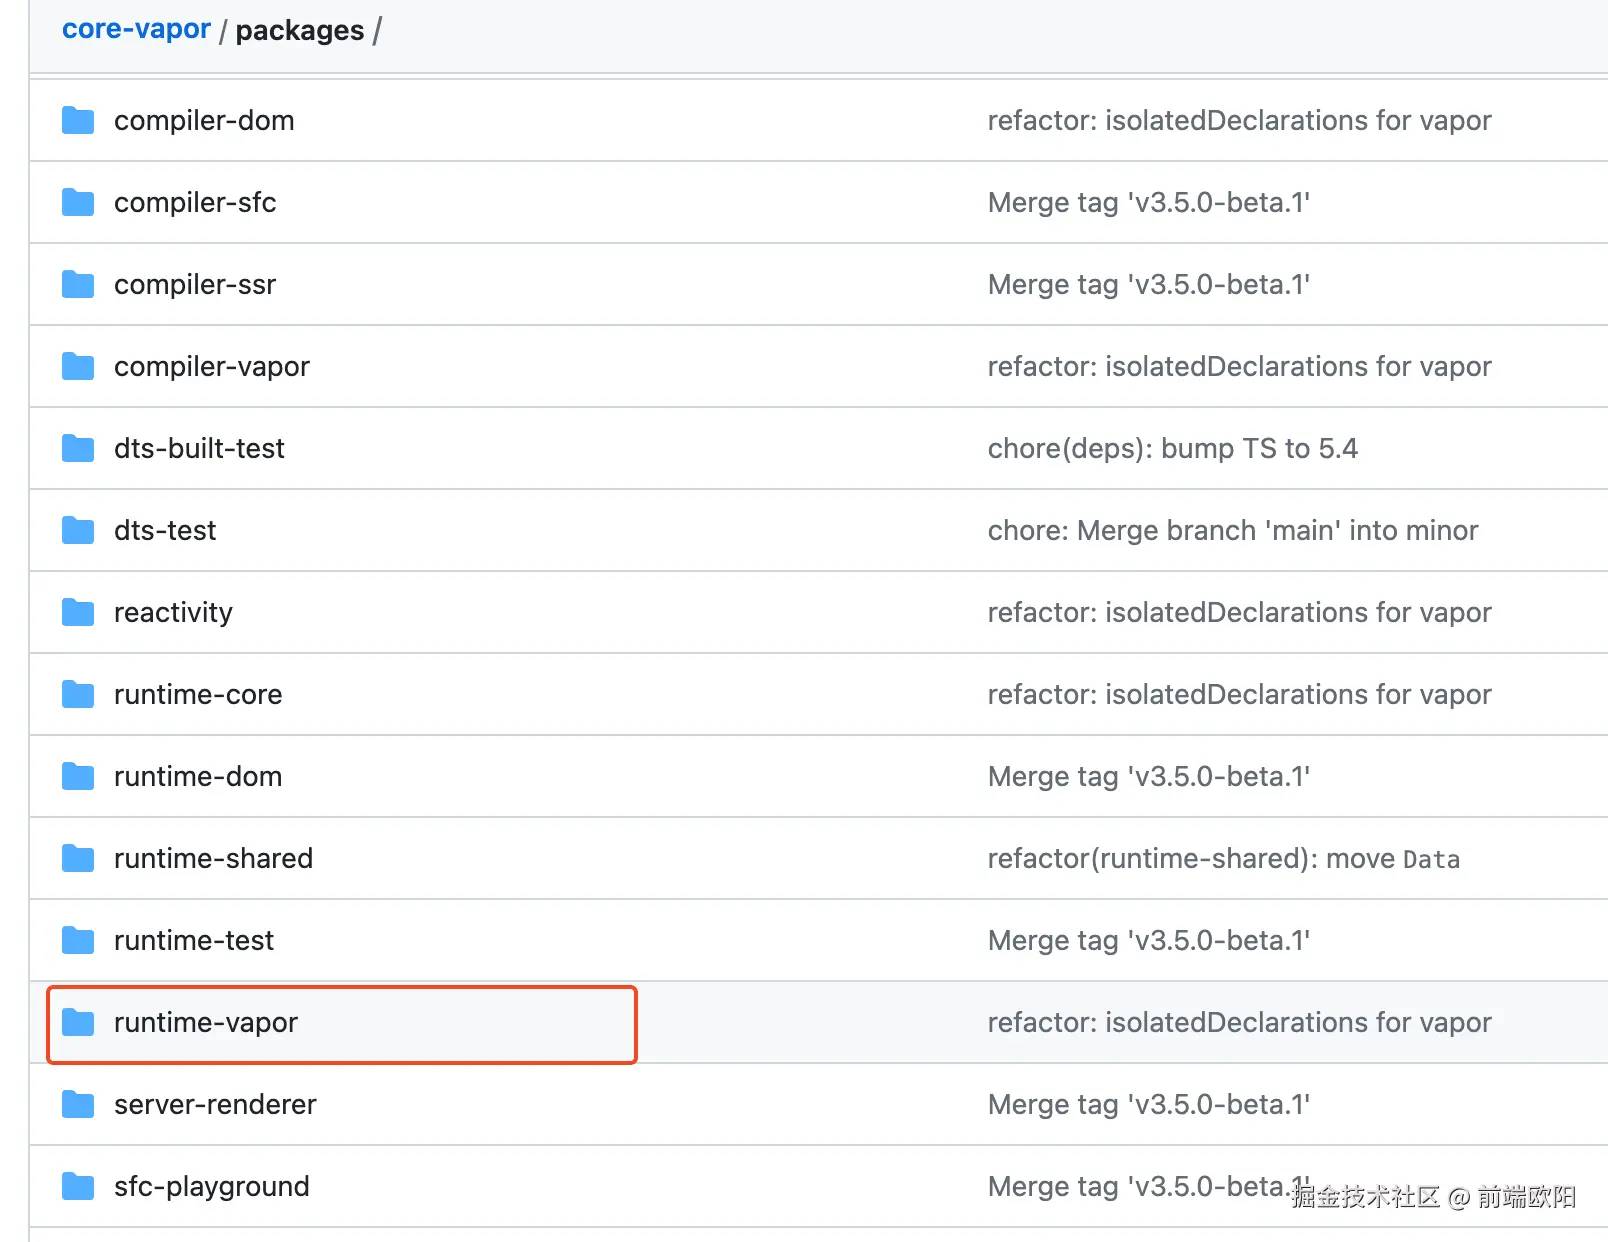Click the compiler-vapor folder icon
This screenshot has height=1242, width=1608.
[x=78, y=367]
